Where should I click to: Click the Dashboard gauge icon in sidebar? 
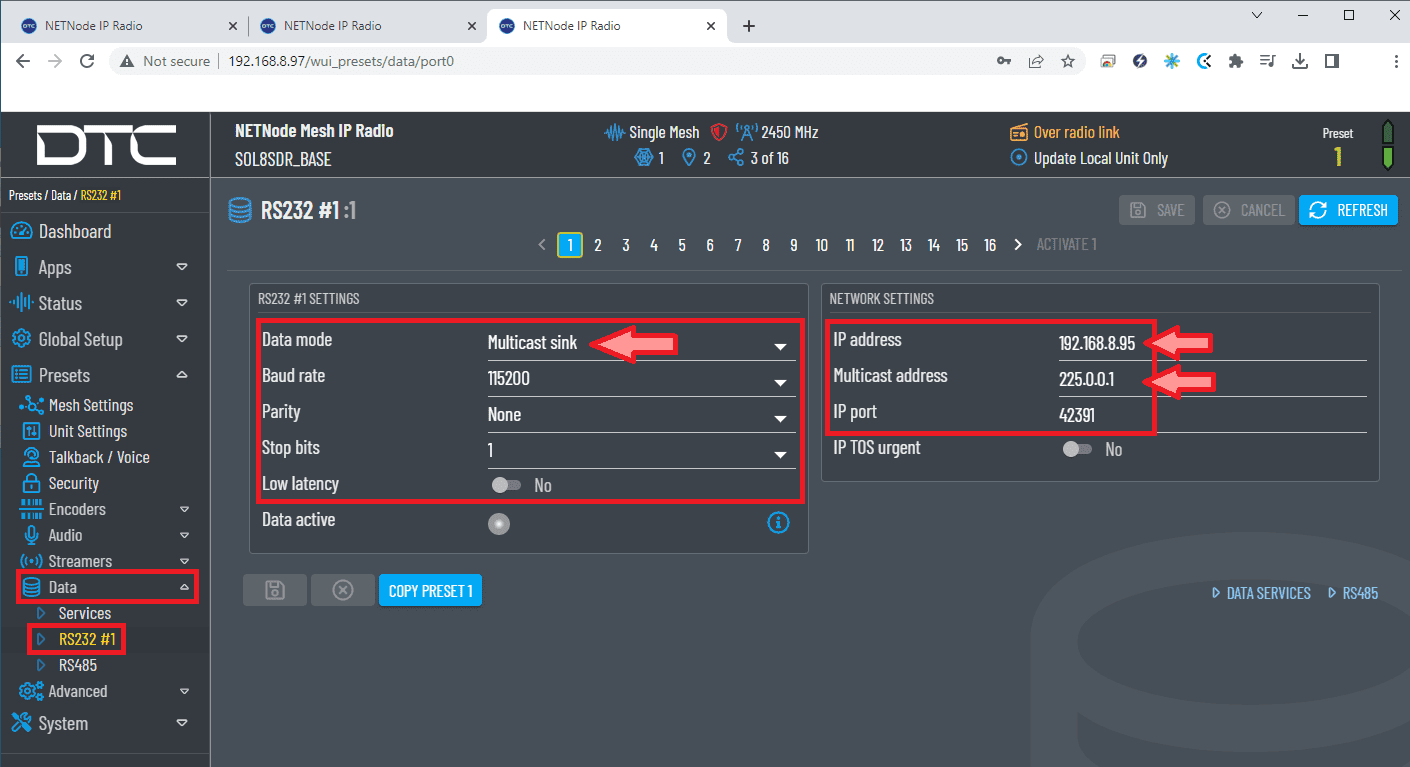click(x=21, y=232)
